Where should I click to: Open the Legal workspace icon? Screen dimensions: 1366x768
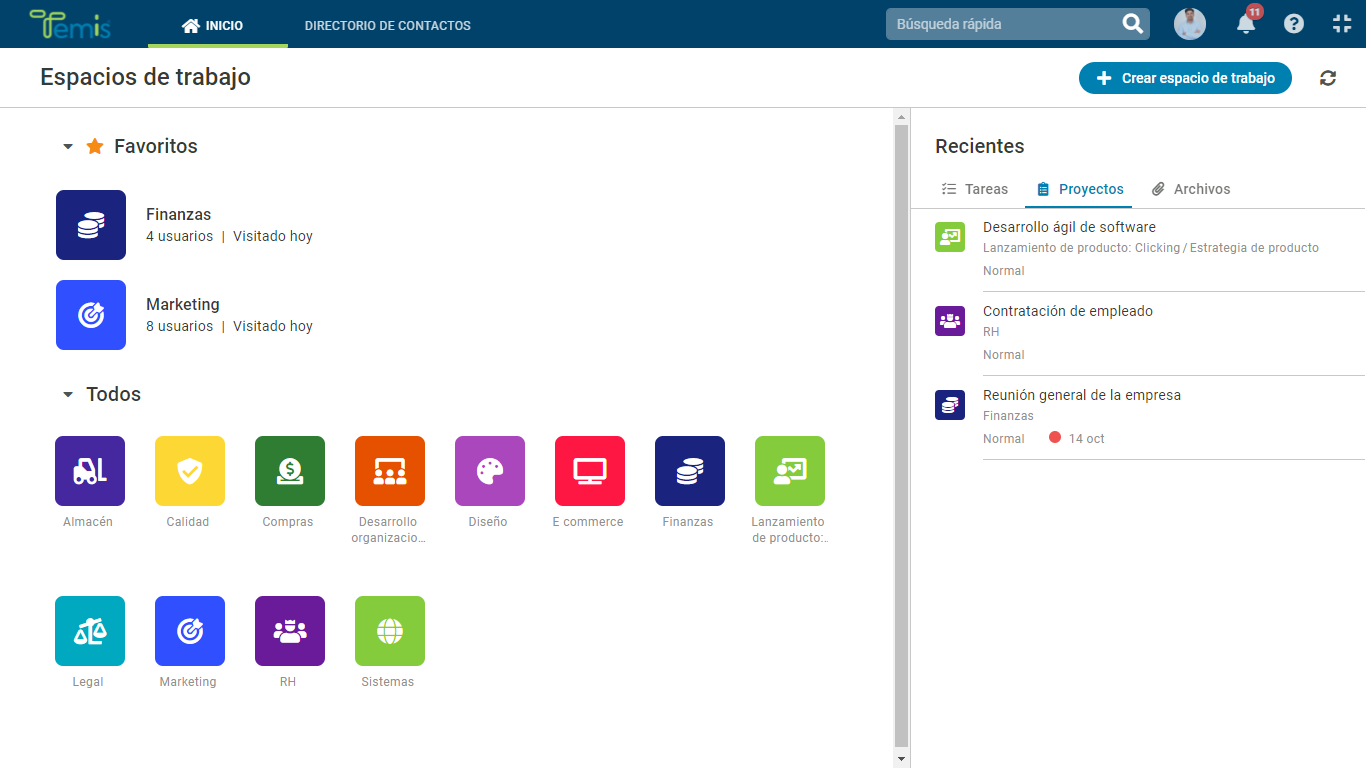pyautogui.click(x=90, y=631)
